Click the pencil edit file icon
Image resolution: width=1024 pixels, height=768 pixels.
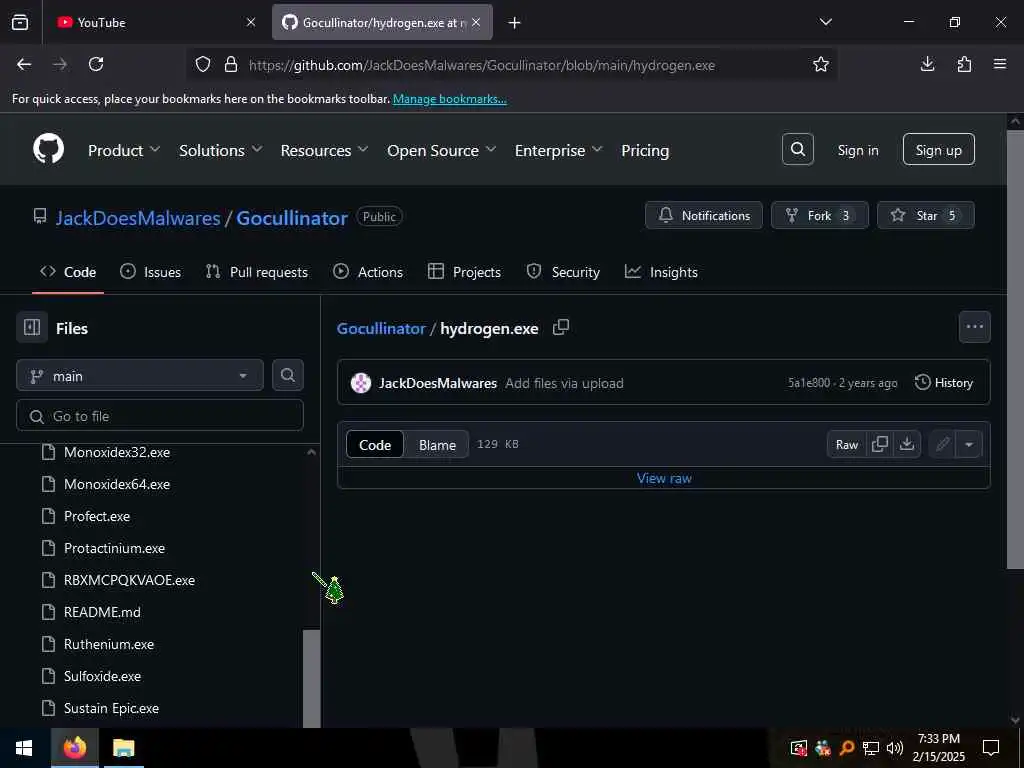[942, 444]
